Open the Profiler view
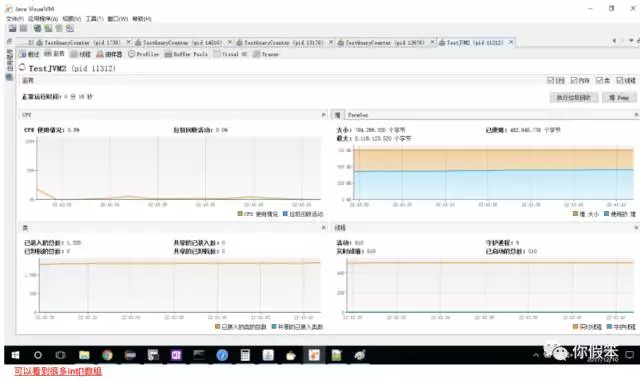Screen dimensions: 640x380 (143, 54)
